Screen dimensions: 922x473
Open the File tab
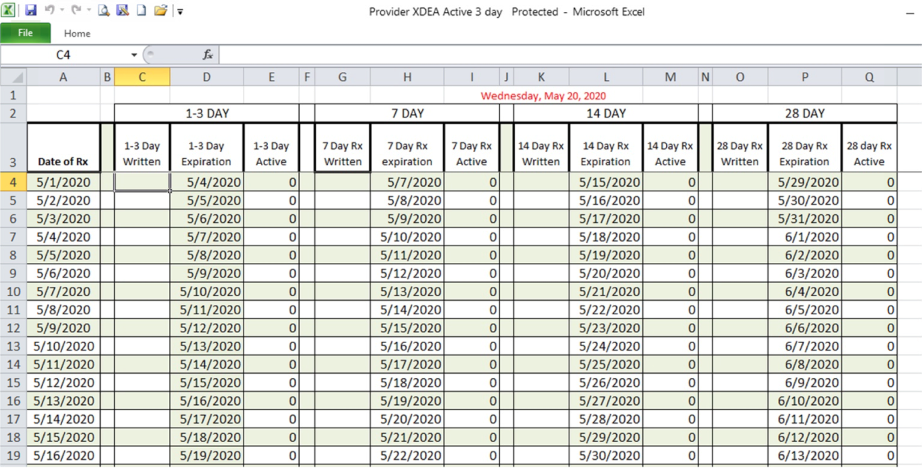25,33
